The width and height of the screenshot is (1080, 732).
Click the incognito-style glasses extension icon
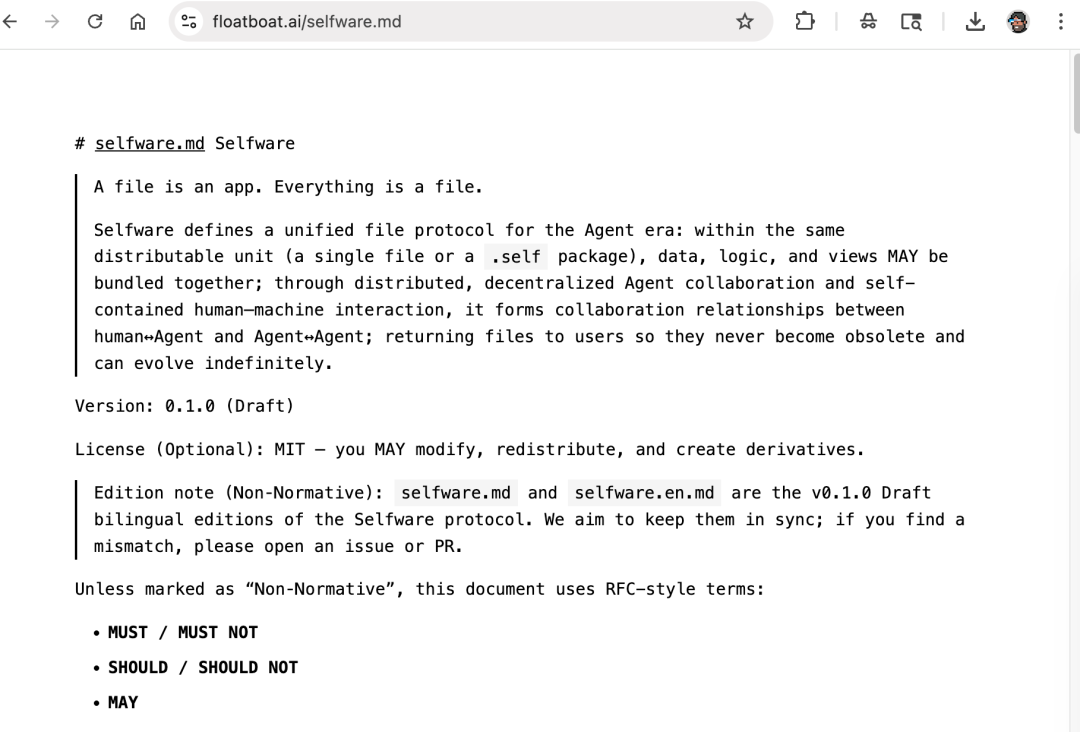coord(869,22)
